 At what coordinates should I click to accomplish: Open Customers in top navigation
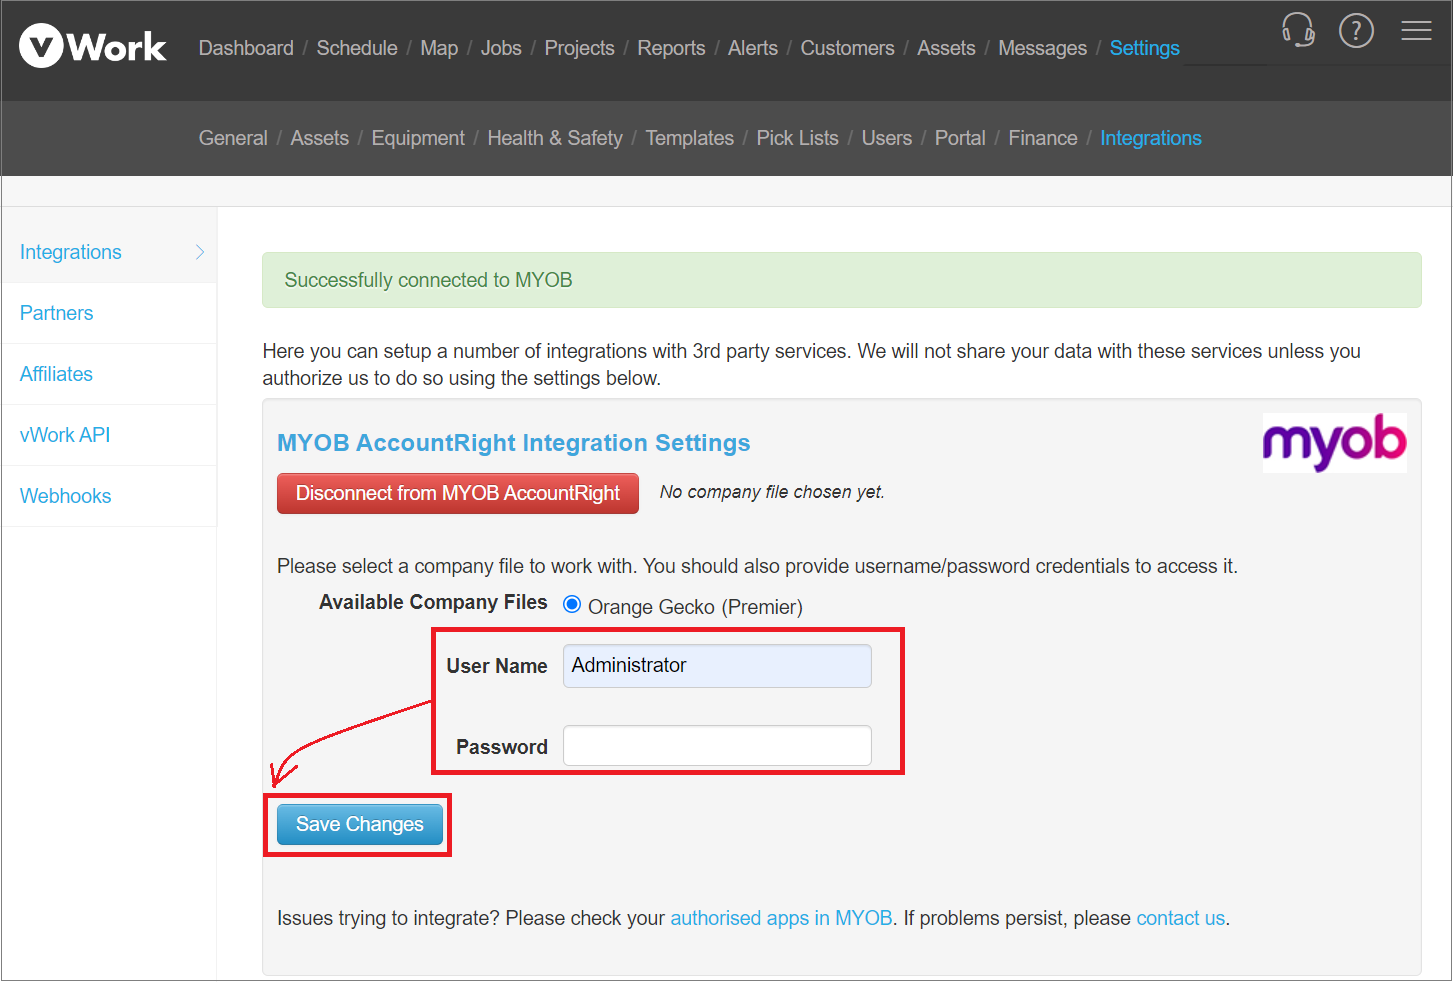click(847, 48)
